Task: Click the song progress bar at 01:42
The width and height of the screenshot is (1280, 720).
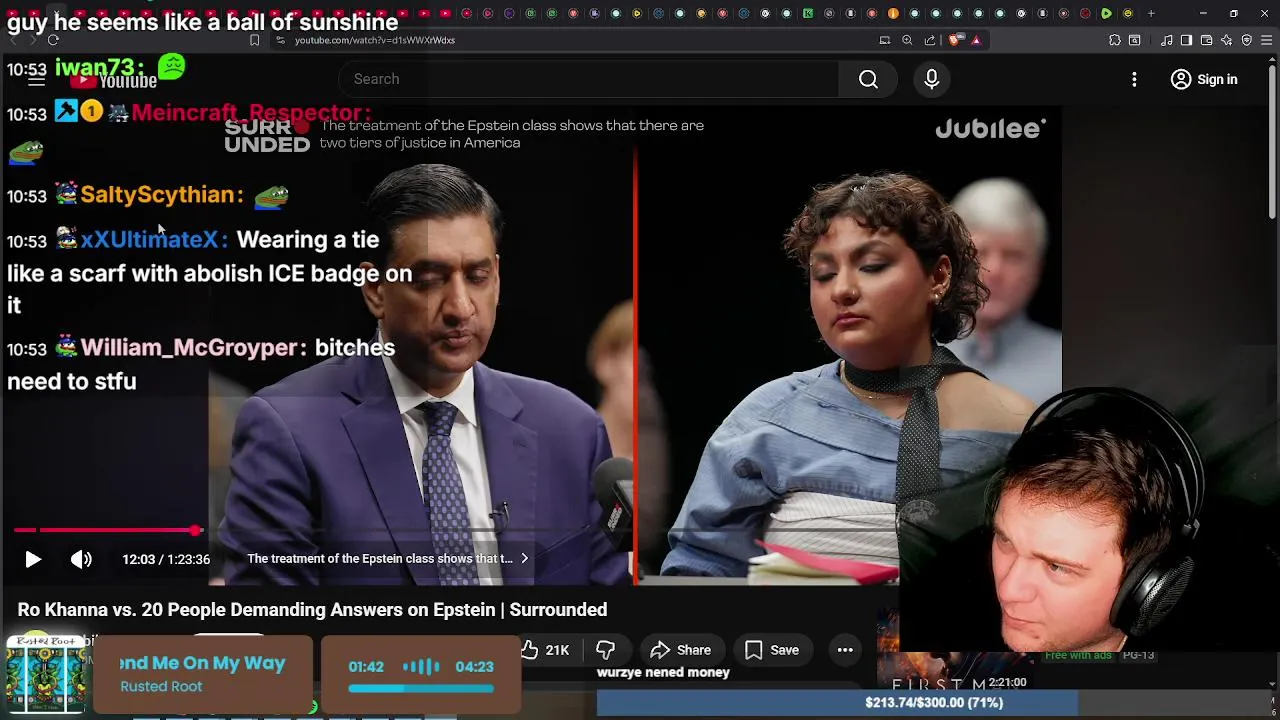Action: tap(421, 688)
